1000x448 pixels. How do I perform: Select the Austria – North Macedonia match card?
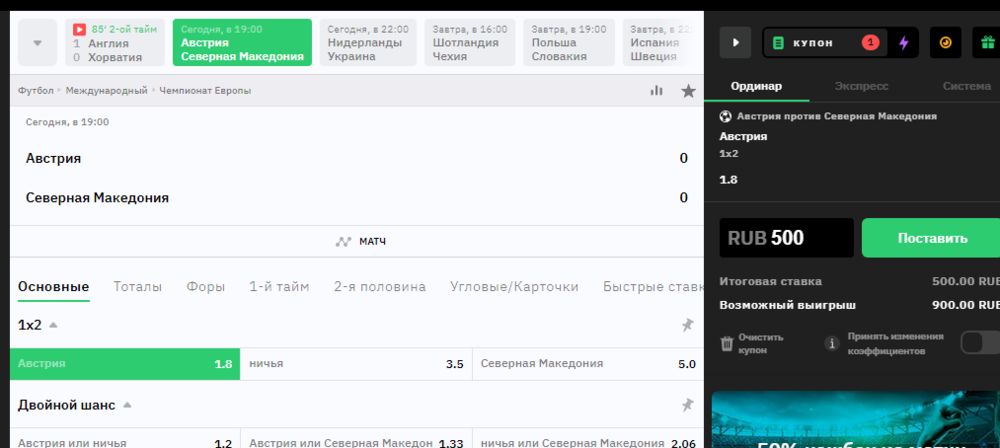pyautogui.click(x=242, y=43)
